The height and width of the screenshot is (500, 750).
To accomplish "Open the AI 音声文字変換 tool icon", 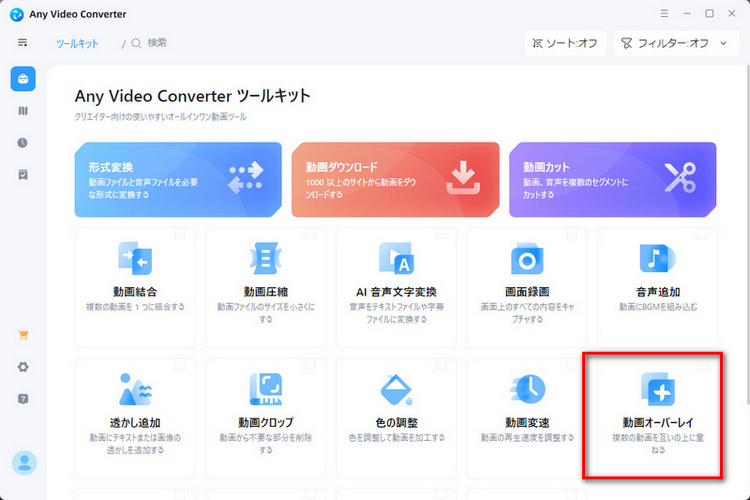I will pyautogui.click(x=397, y=258).
